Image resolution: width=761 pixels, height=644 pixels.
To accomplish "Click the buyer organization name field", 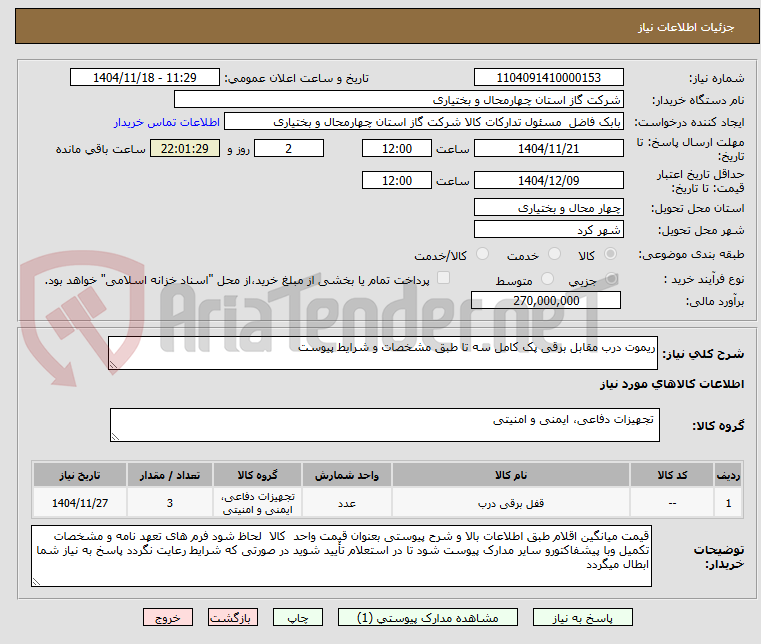I will coord(398,99).
